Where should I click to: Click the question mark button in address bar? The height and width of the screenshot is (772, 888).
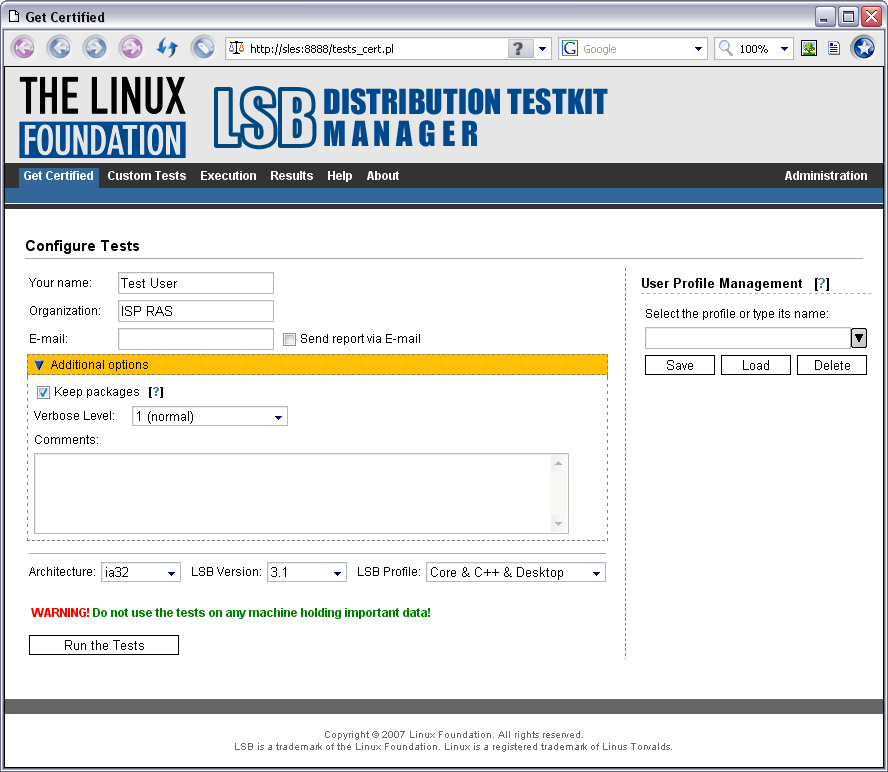click(518, 49)
